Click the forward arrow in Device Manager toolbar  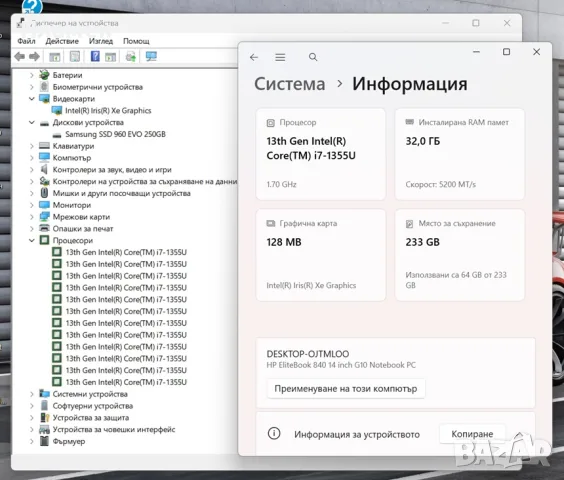pos(34,56)
